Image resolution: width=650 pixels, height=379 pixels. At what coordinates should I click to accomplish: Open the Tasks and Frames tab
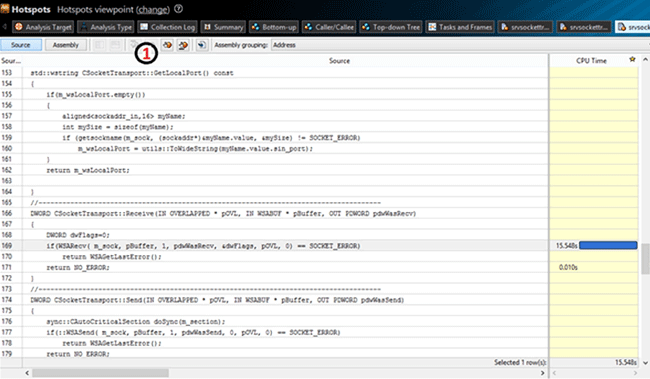[x=460, y=27]
